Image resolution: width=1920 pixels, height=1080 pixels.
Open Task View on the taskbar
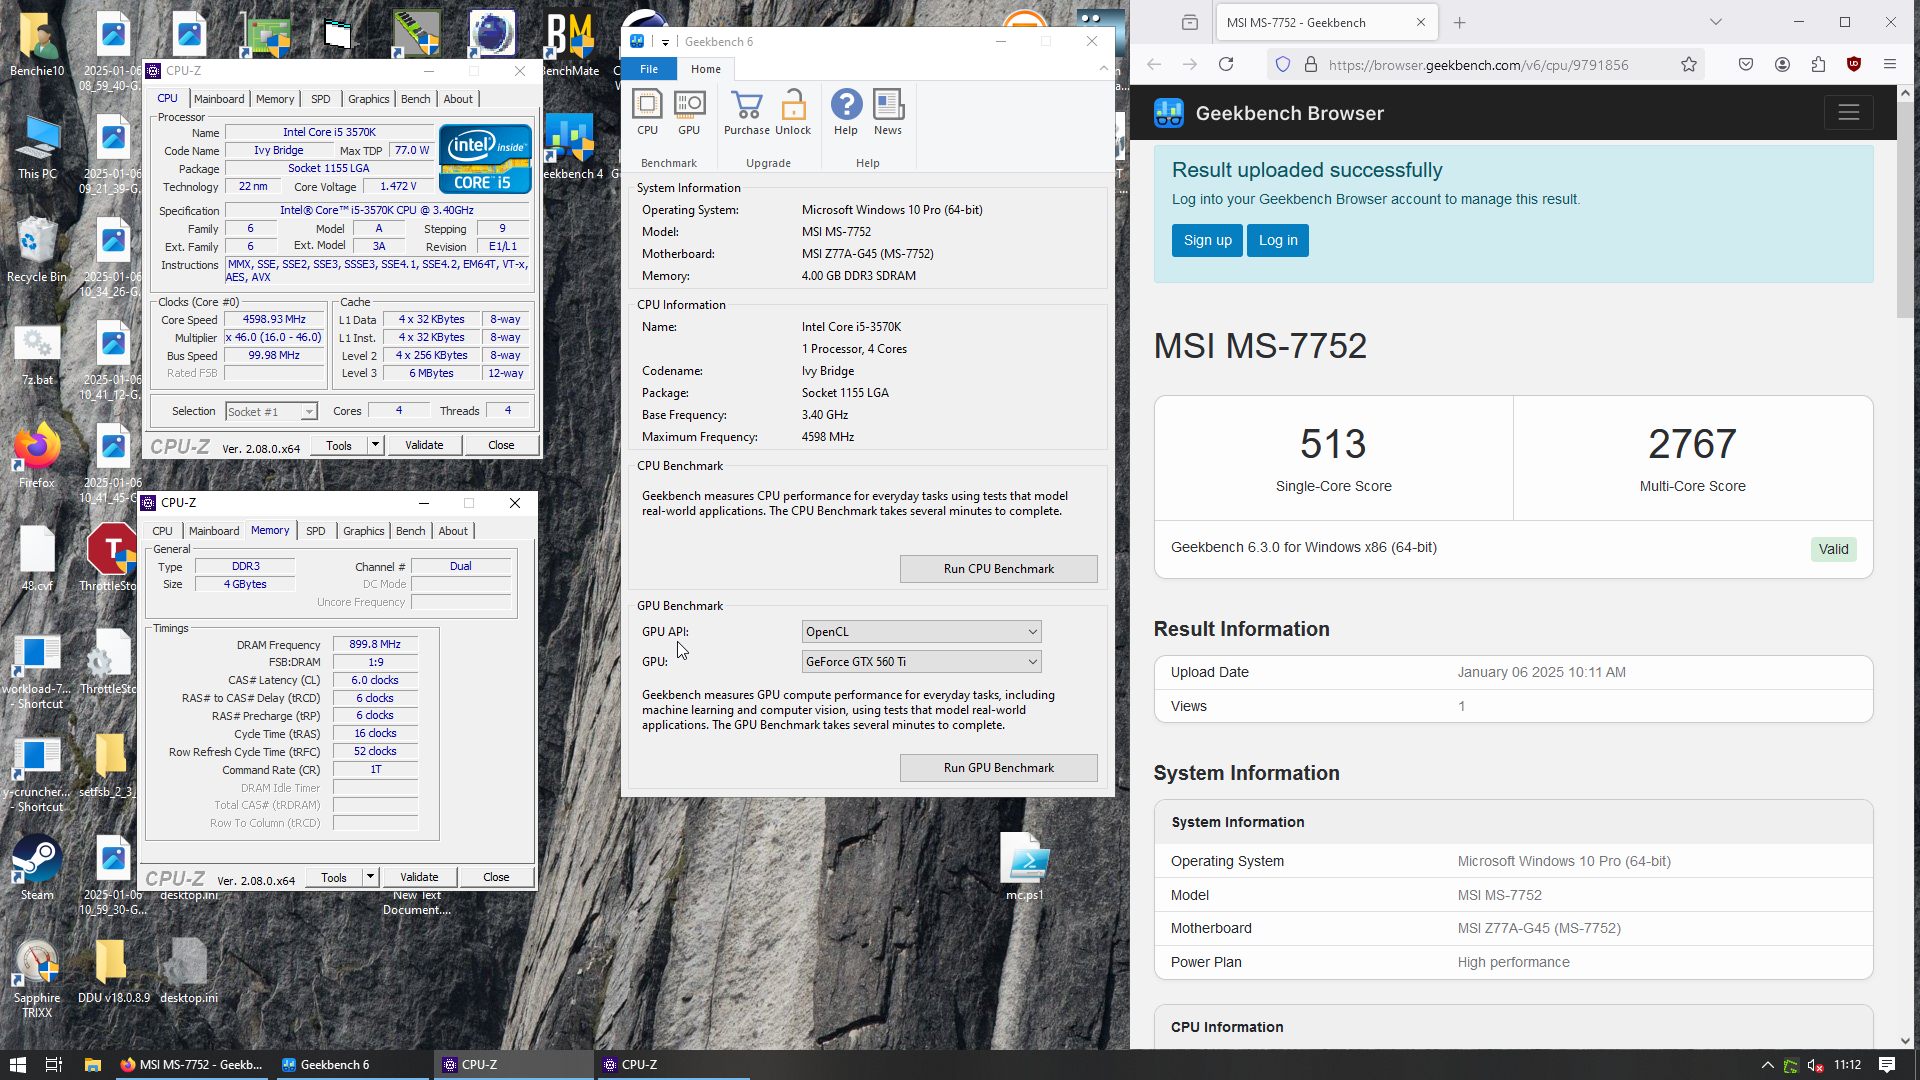[54, 1065]
